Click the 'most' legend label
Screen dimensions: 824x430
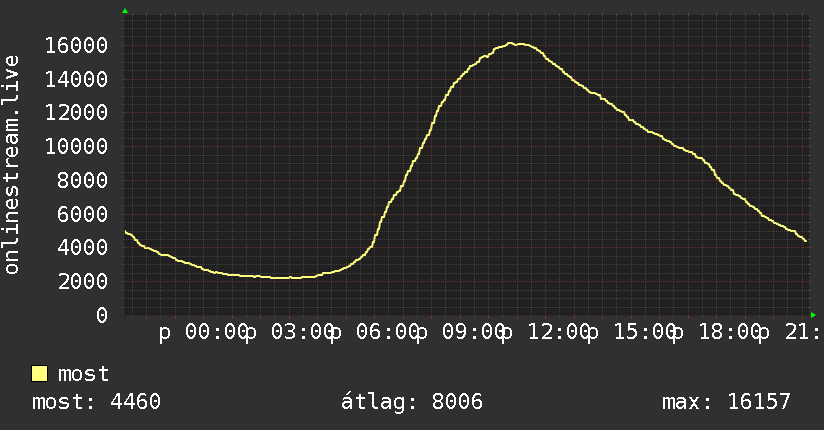point(83,374)
